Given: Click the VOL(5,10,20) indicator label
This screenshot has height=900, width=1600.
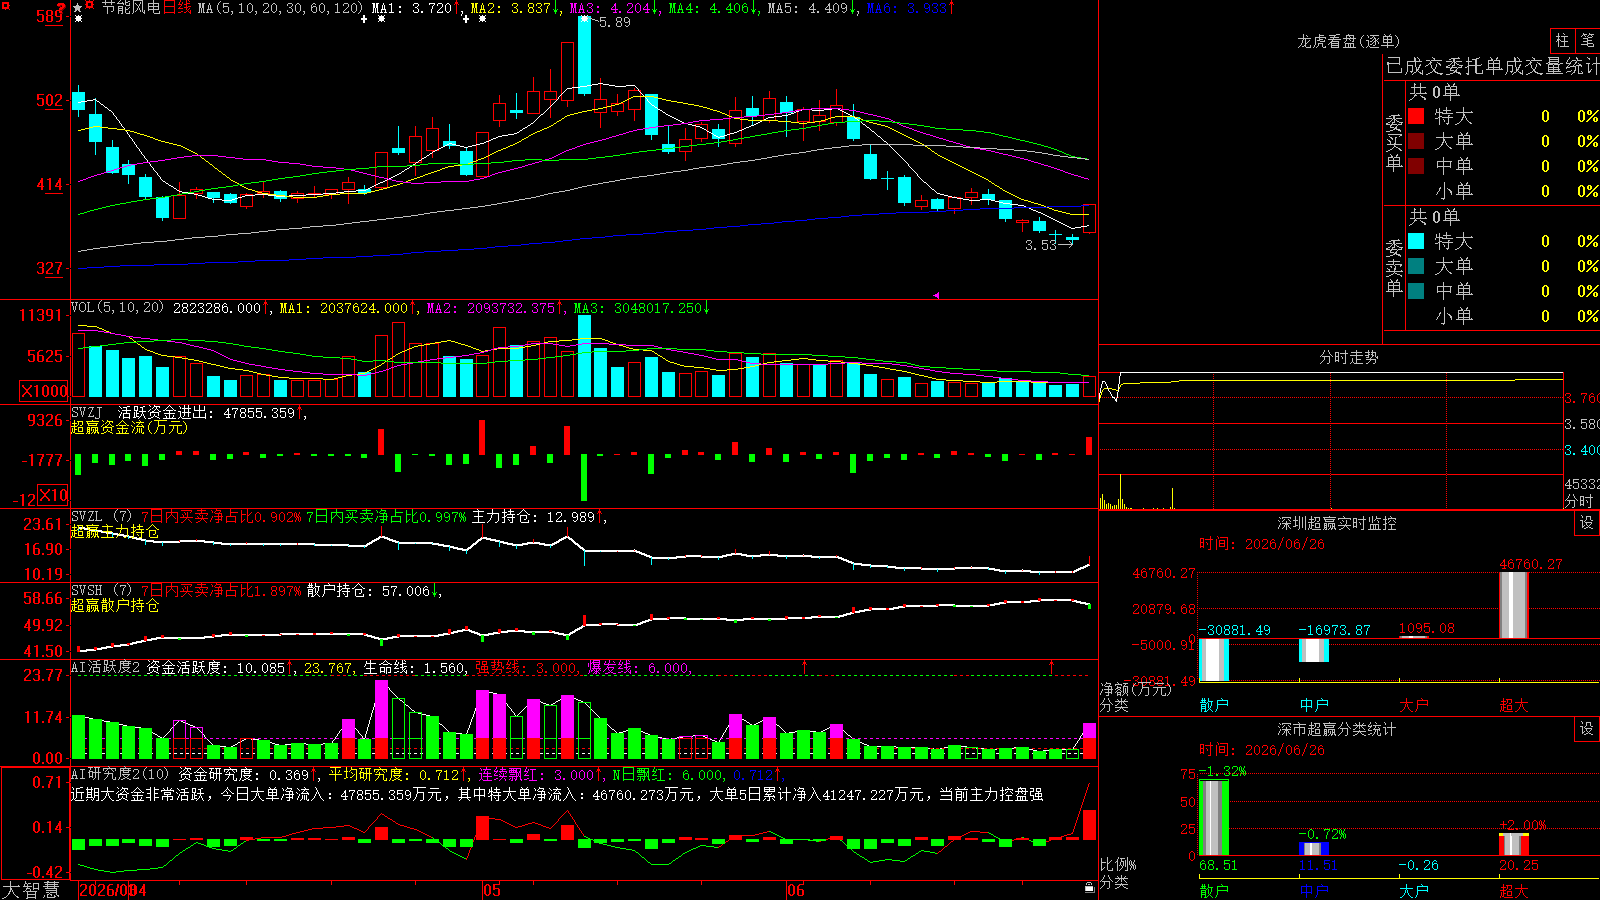Looking at the screenshot, I should click(x=117, y=308).
